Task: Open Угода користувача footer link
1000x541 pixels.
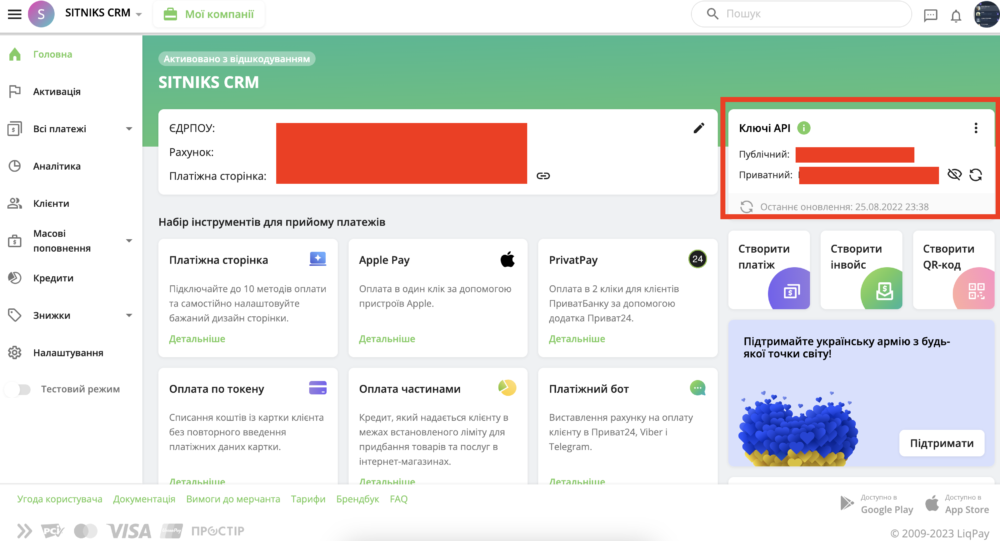Action: [x=60, y=499]
